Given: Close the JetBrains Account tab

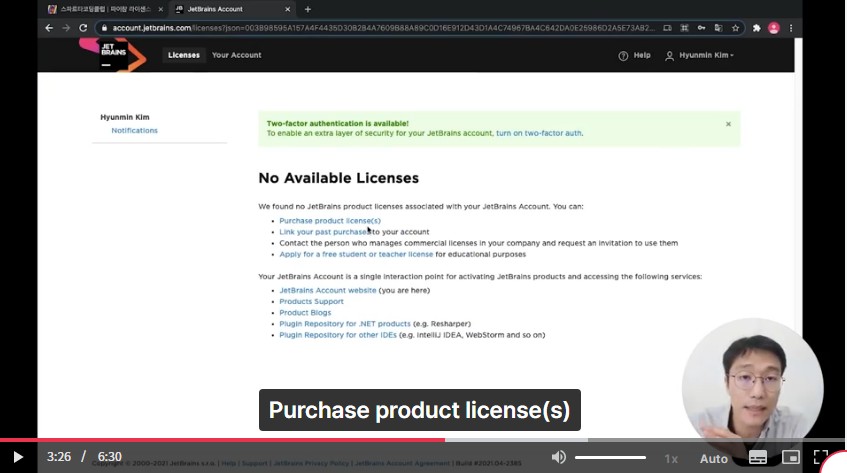Looking at the screenshot, I should tap(287, 9).
